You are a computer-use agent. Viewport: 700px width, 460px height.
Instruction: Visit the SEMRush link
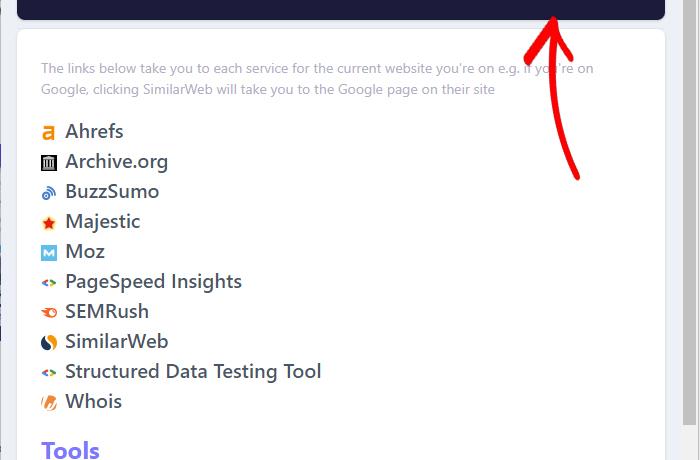click(x=106, y=311)
